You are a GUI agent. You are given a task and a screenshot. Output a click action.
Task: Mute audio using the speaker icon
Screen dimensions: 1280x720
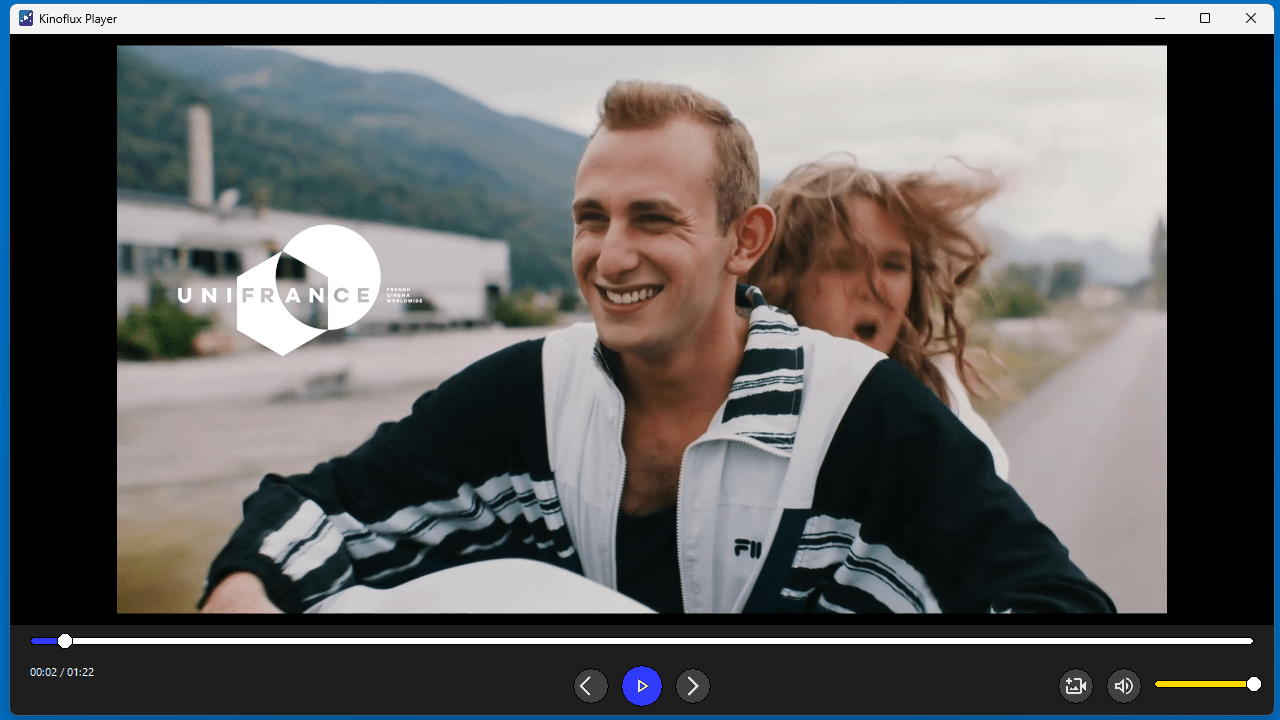pos(1124,686)
